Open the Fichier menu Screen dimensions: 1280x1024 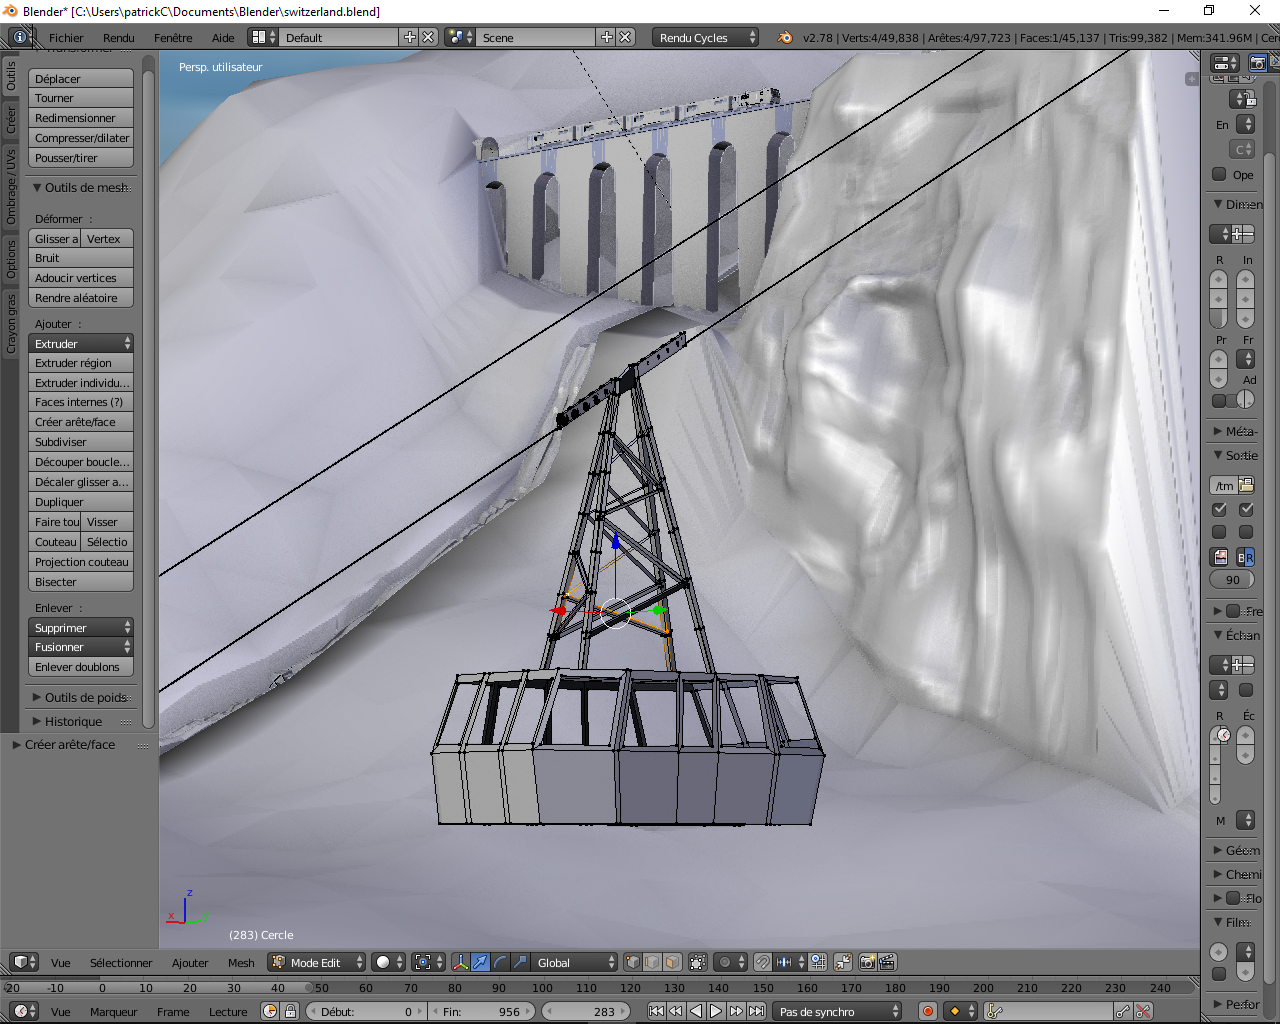[x=66, y=37]
